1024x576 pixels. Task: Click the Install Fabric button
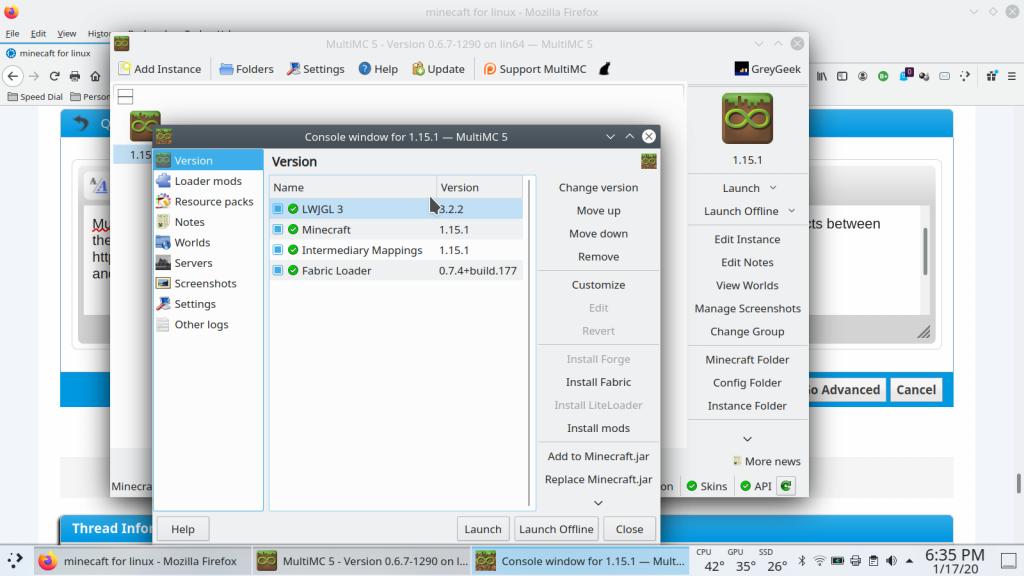click(x=598, y=382)
